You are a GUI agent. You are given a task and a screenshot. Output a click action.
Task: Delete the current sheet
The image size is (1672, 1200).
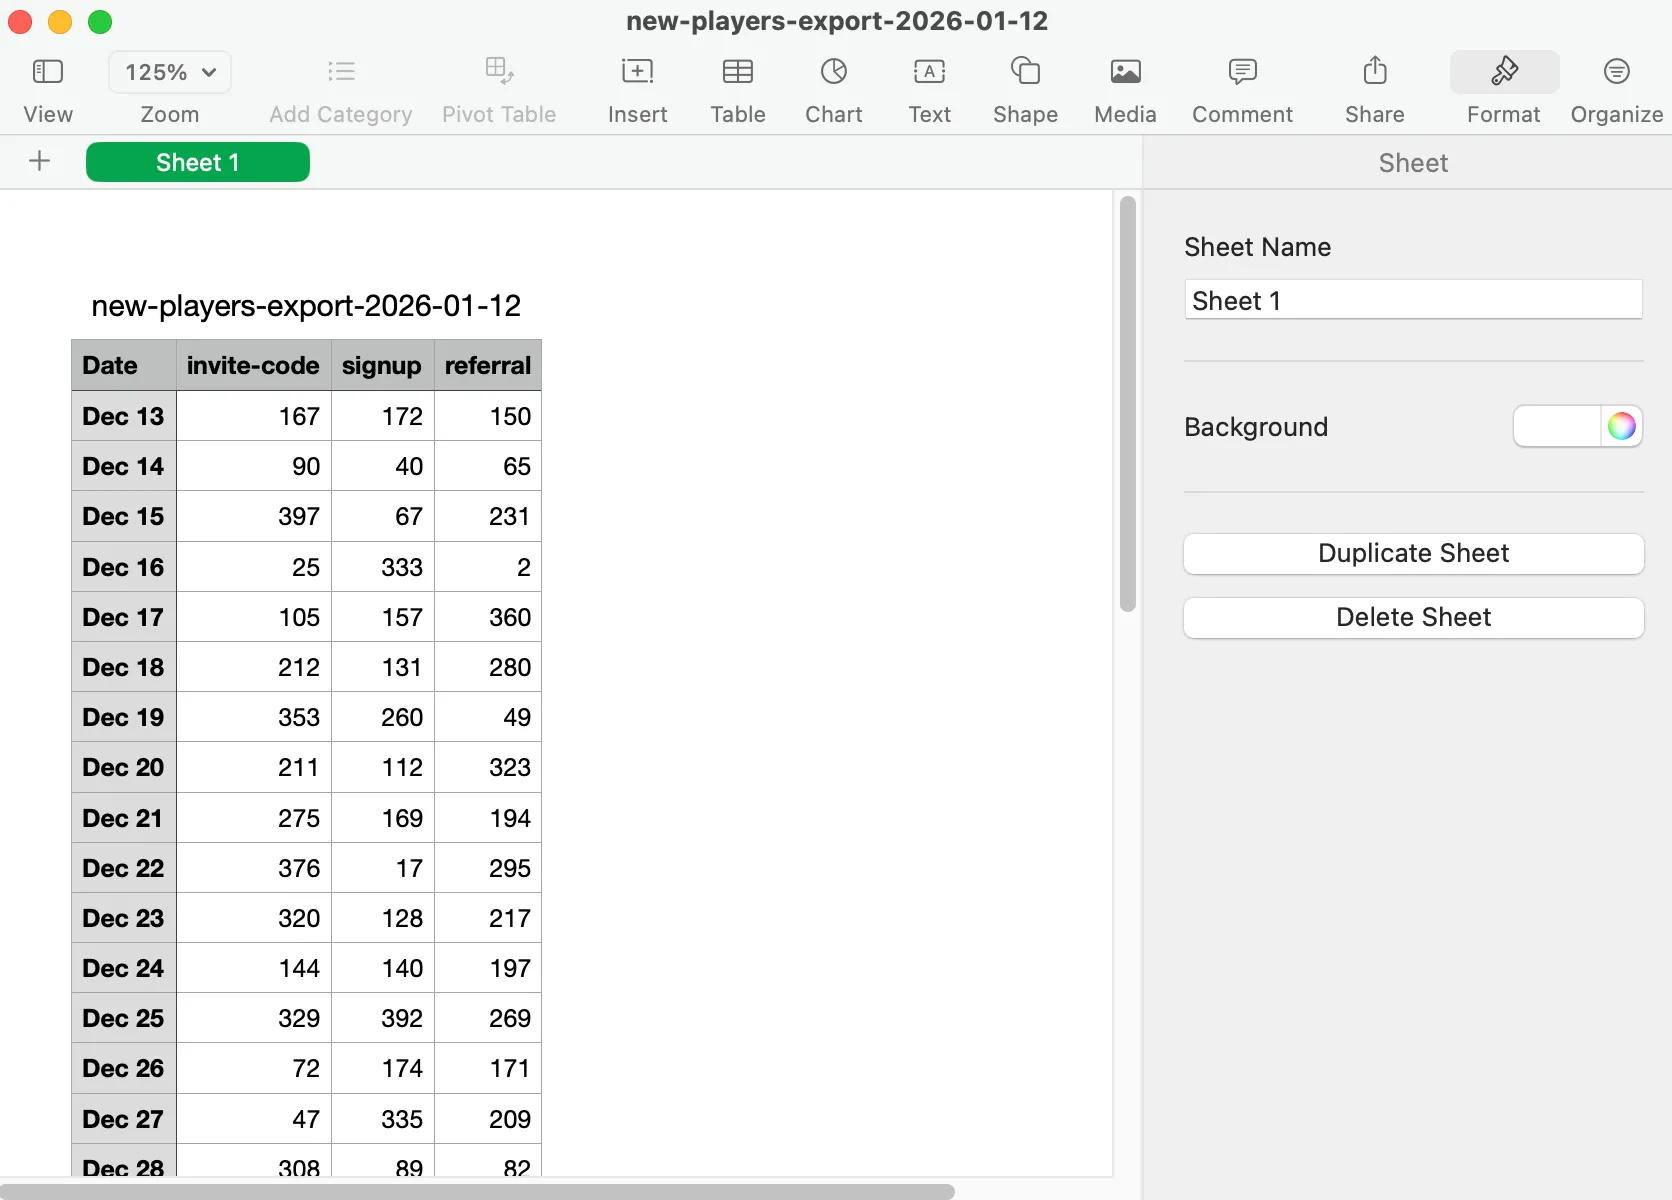click(x=1413, y=617)
